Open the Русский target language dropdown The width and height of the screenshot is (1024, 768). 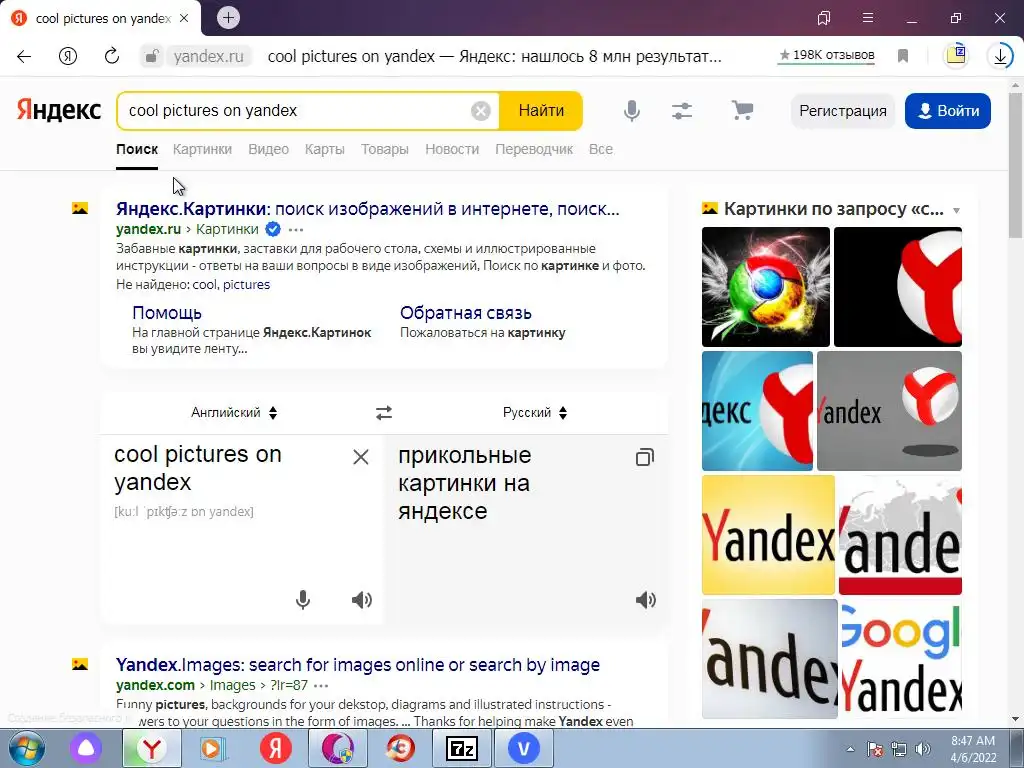click(x=535, y=413)
